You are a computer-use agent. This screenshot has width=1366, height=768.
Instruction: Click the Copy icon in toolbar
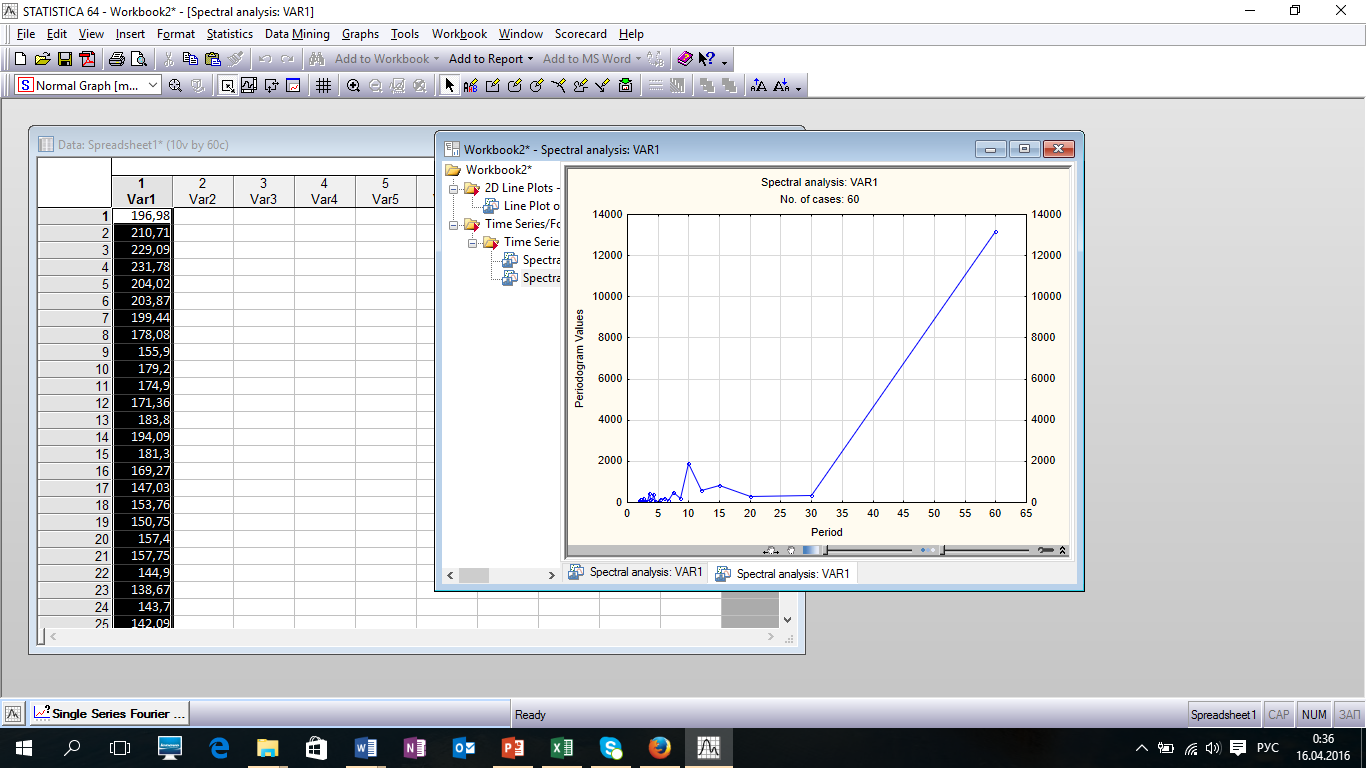tap(190, 59)
